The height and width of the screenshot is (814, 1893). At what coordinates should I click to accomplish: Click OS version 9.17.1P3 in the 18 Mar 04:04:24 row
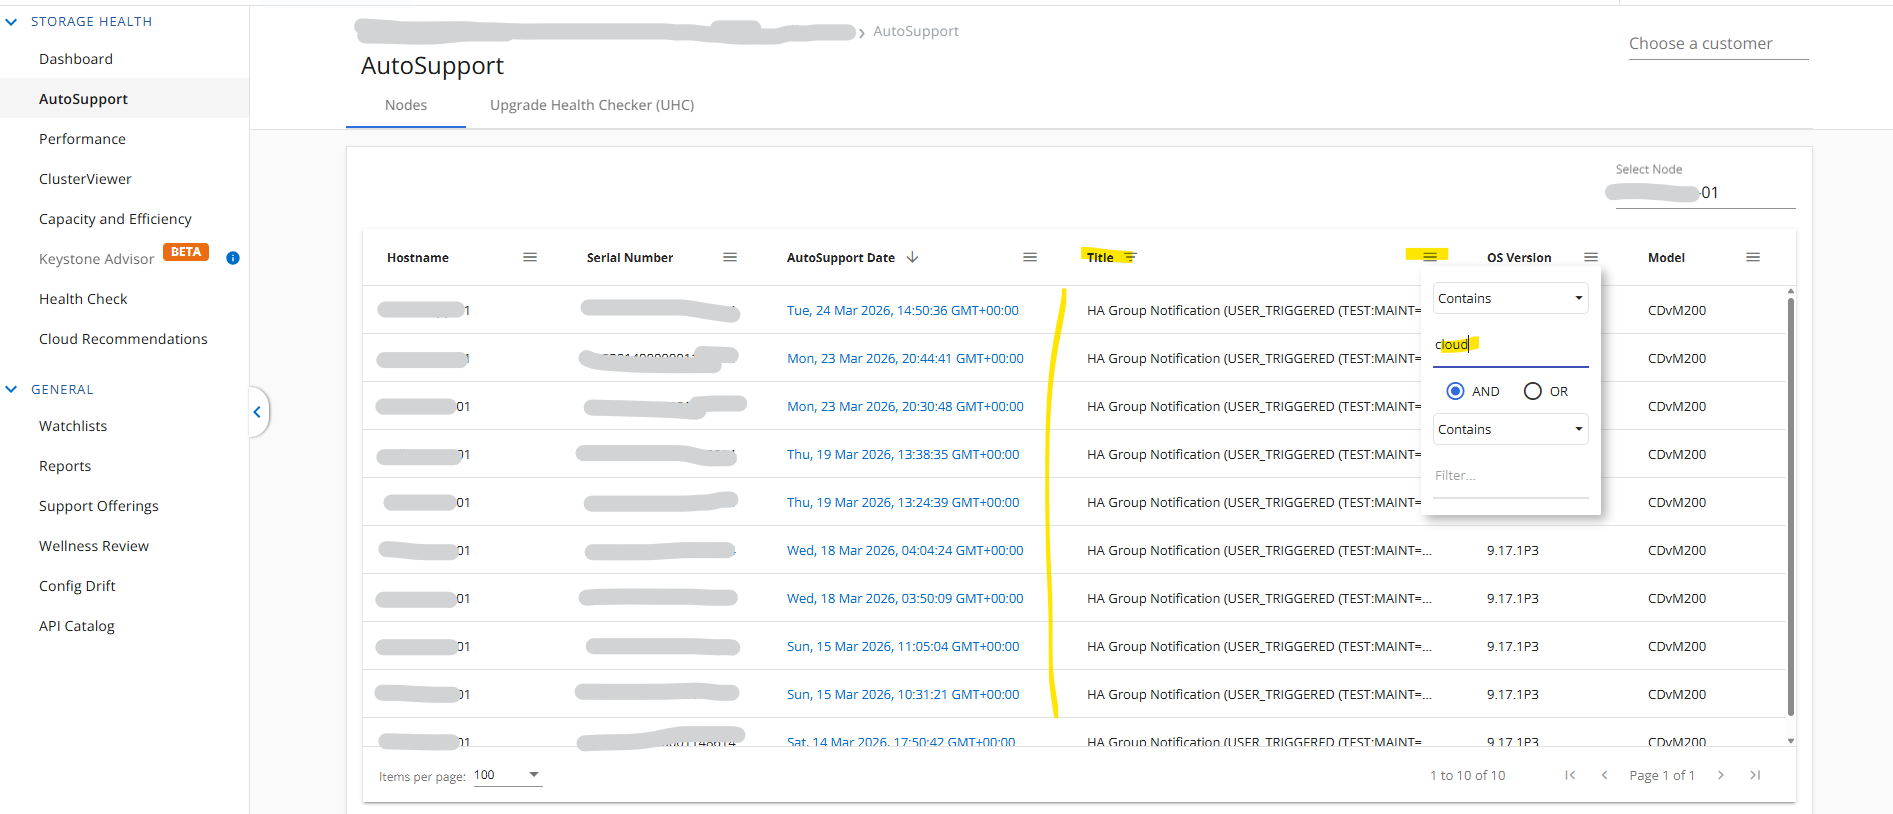click(x=1513, y=550)
